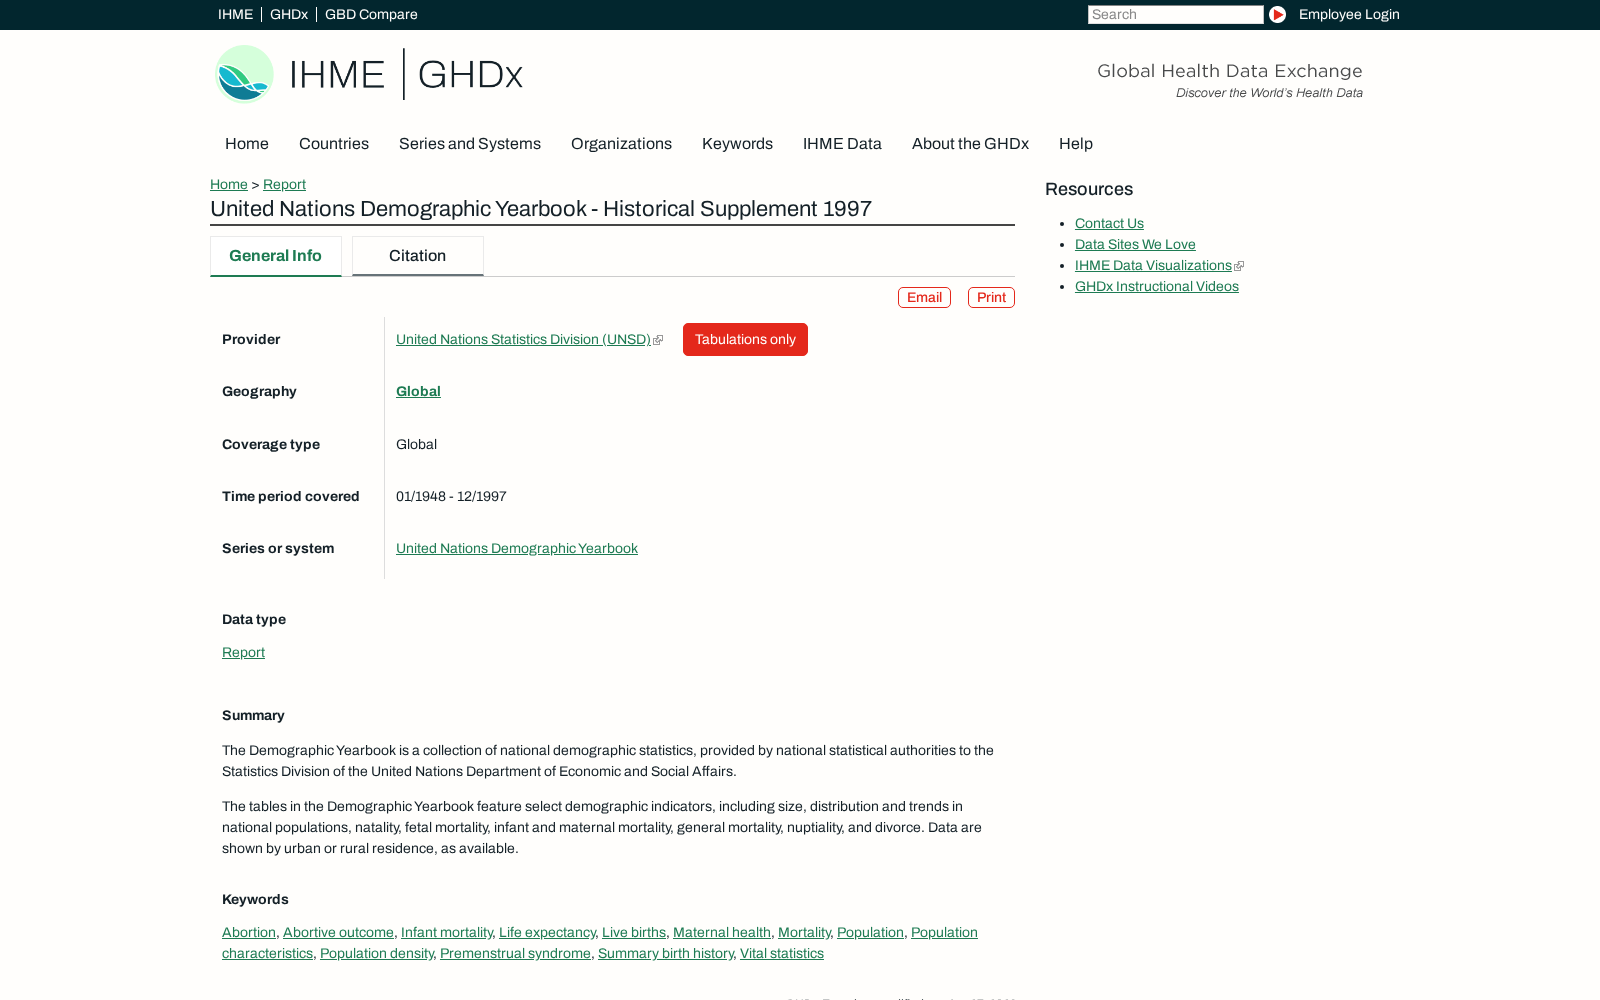1600x1000 pixels.
Task: Open United Nations Demographic Yearbook series link
Action: click(x=517, y=549)
